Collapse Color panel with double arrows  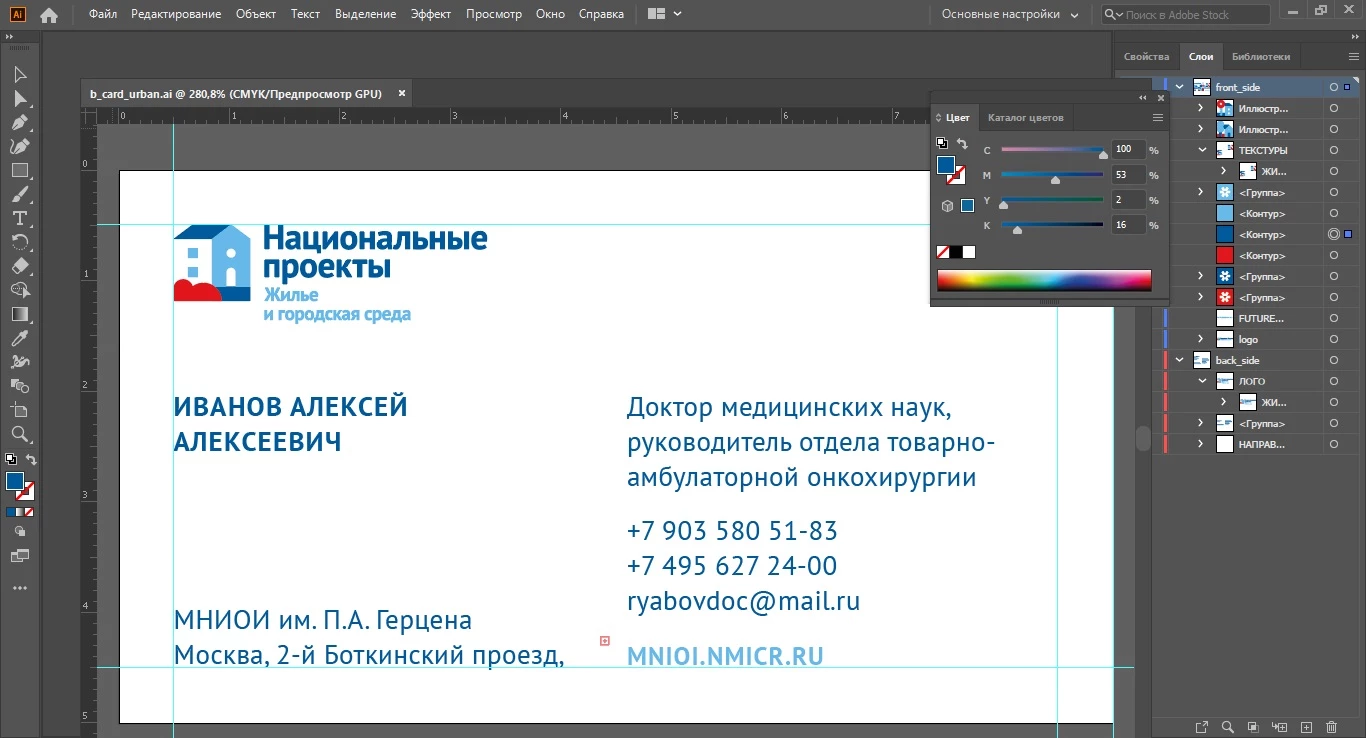1143,98
